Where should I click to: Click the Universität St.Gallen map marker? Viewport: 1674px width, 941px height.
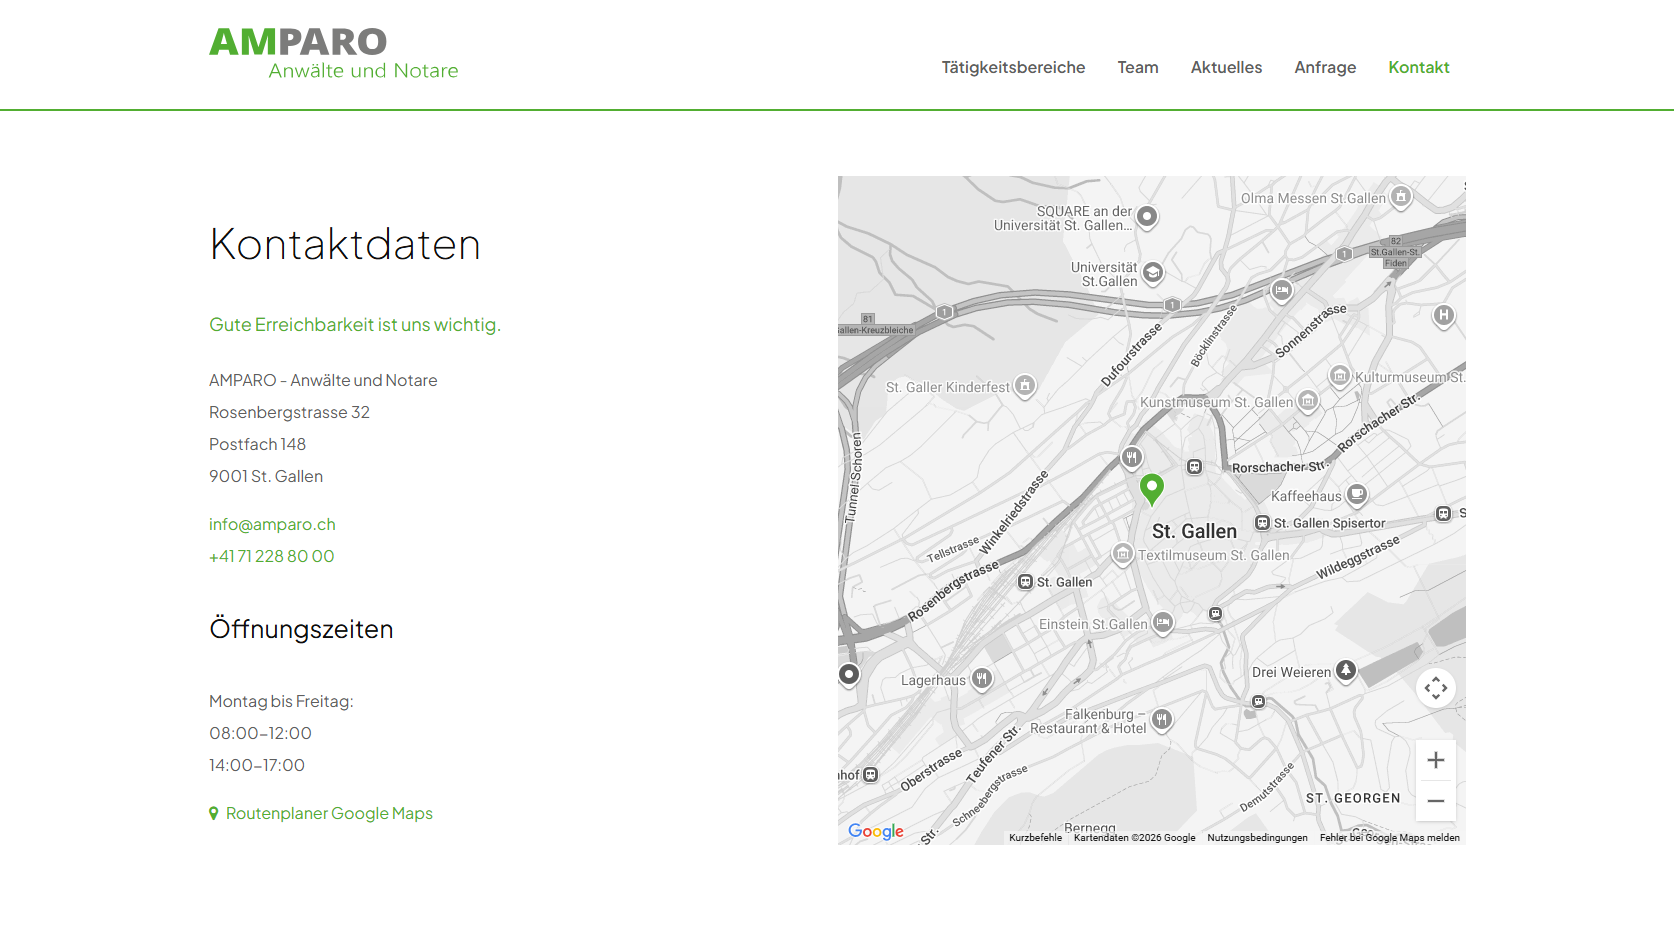click(1153, 273)
